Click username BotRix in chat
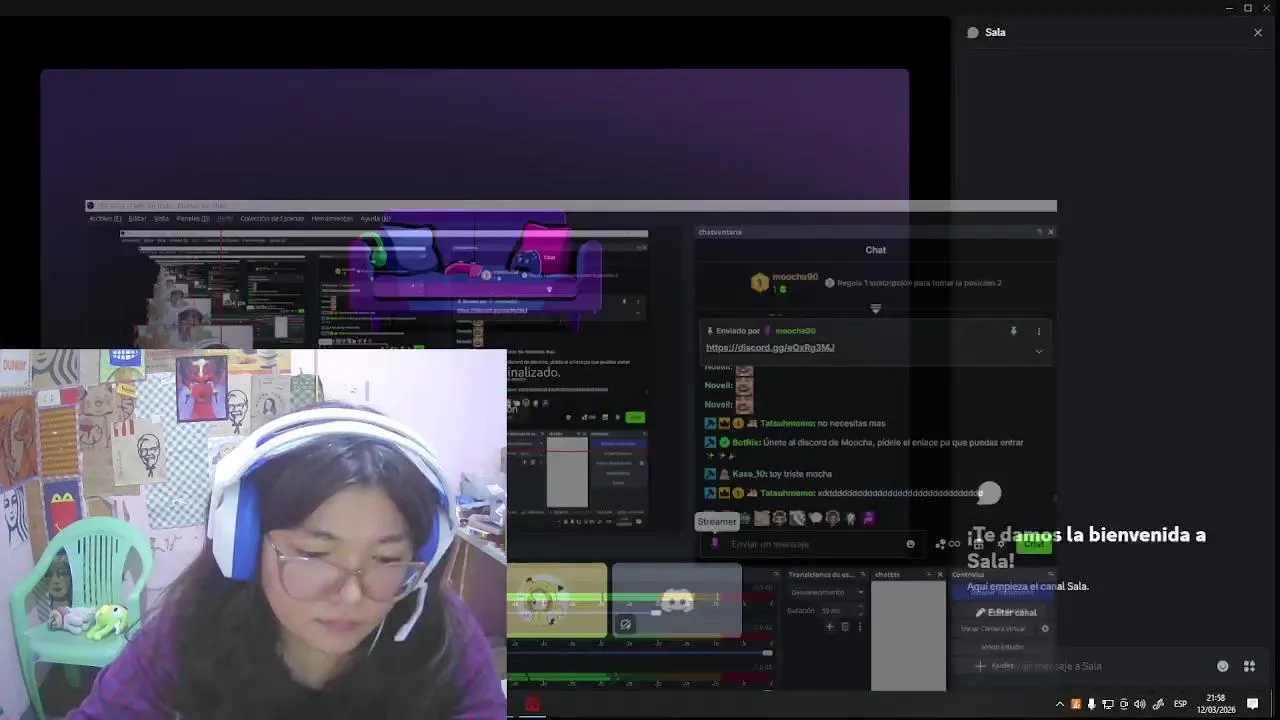The width and height of the screenshot is (1280, 720). coord(746,442)
